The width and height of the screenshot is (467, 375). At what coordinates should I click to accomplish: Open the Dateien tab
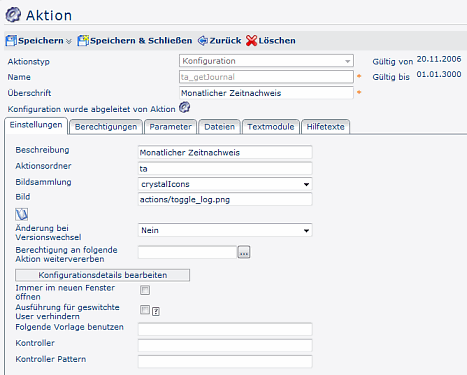[219, 127]
